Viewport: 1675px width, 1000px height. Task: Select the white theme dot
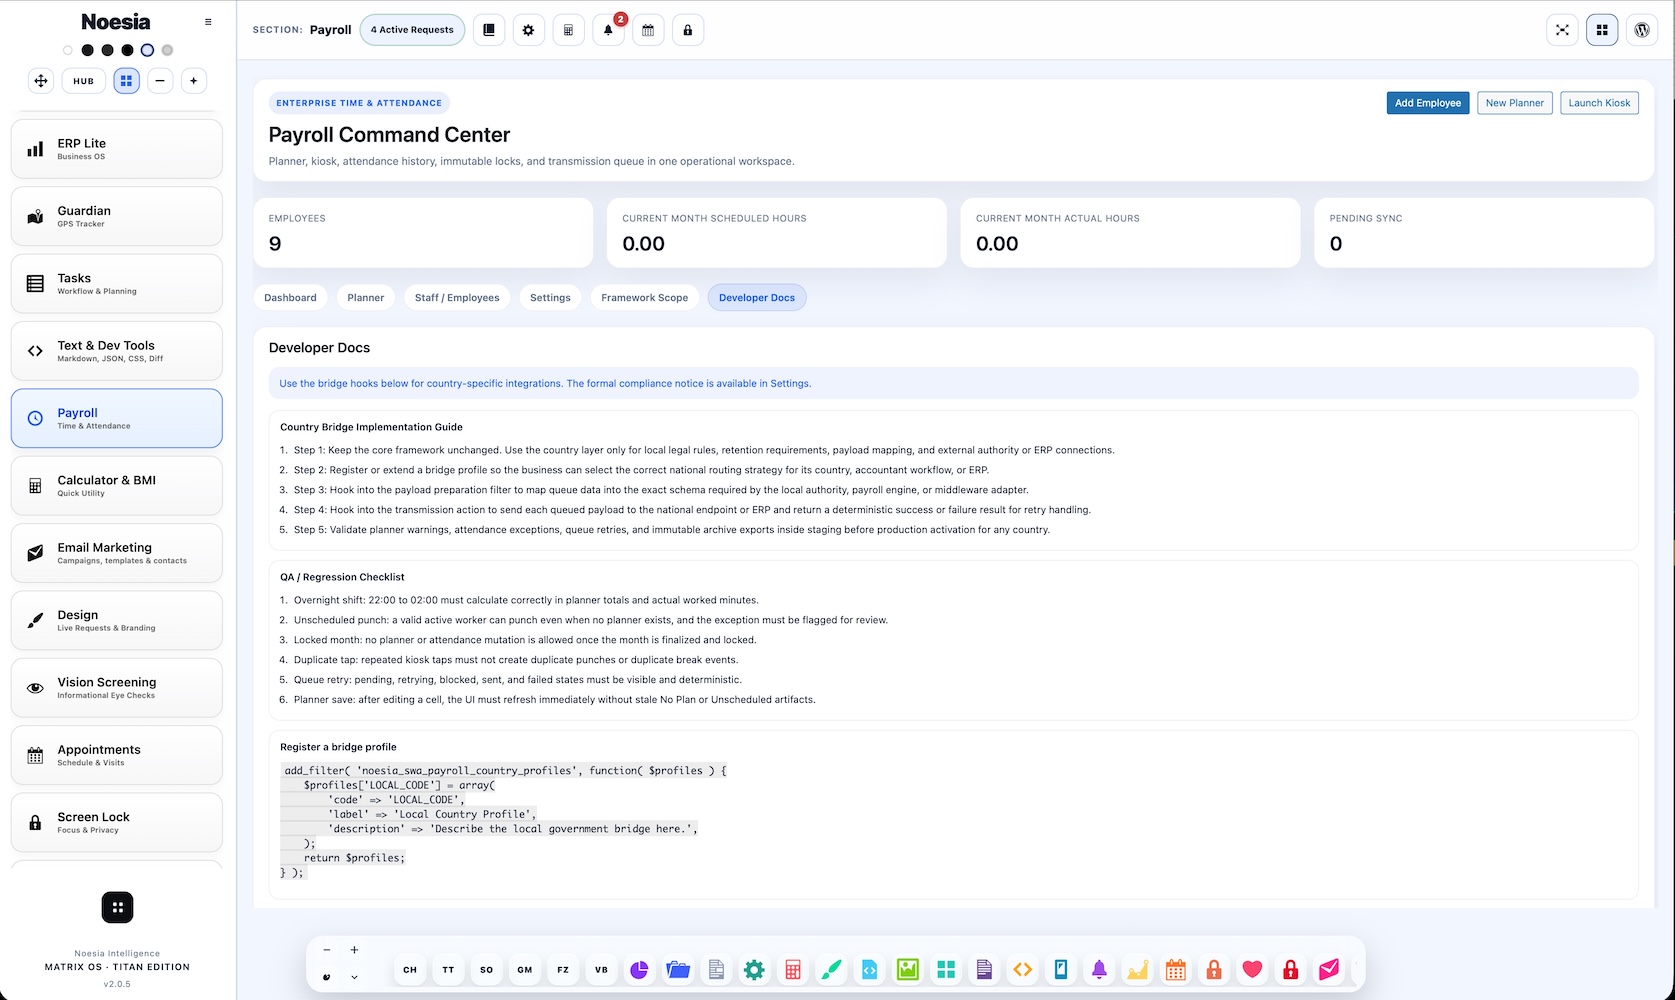click(x=68, y=50)
